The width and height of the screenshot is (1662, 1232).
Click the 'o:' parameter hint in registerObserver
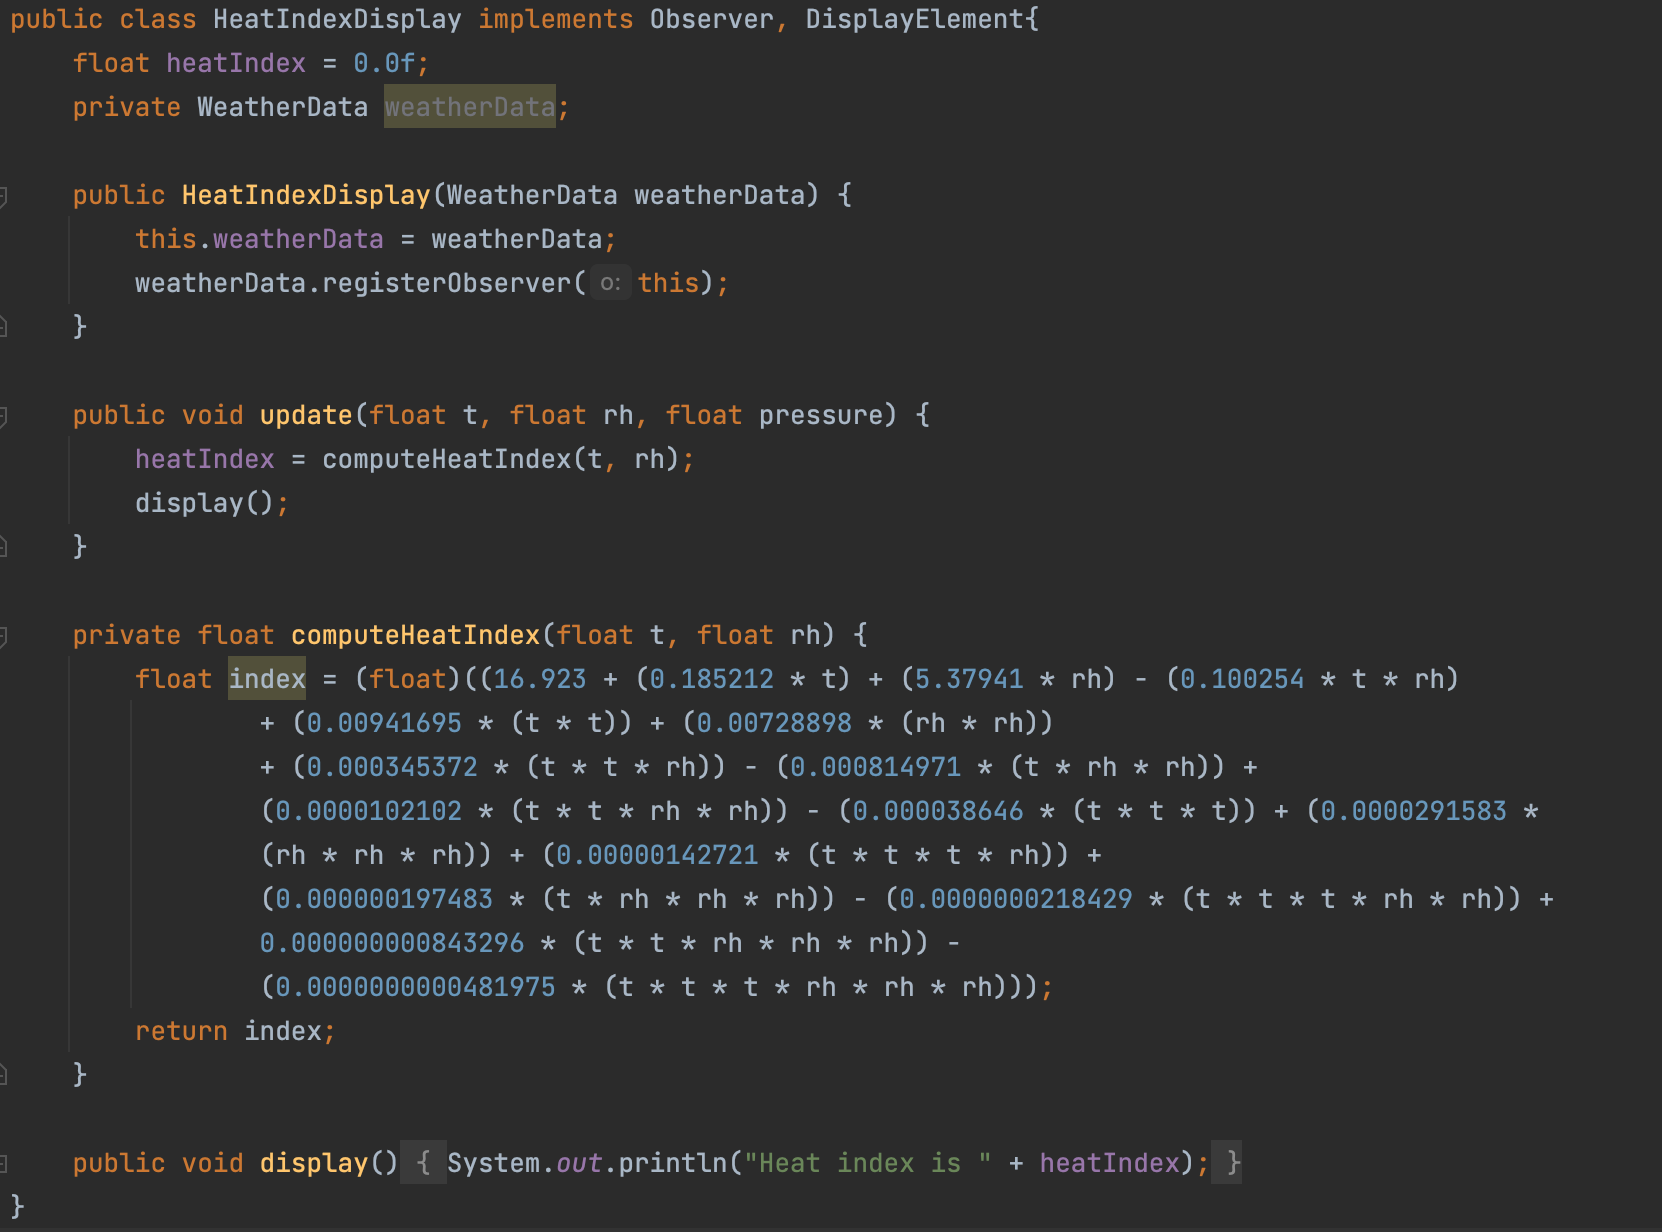pyautogui.click(x=610, y=283)
